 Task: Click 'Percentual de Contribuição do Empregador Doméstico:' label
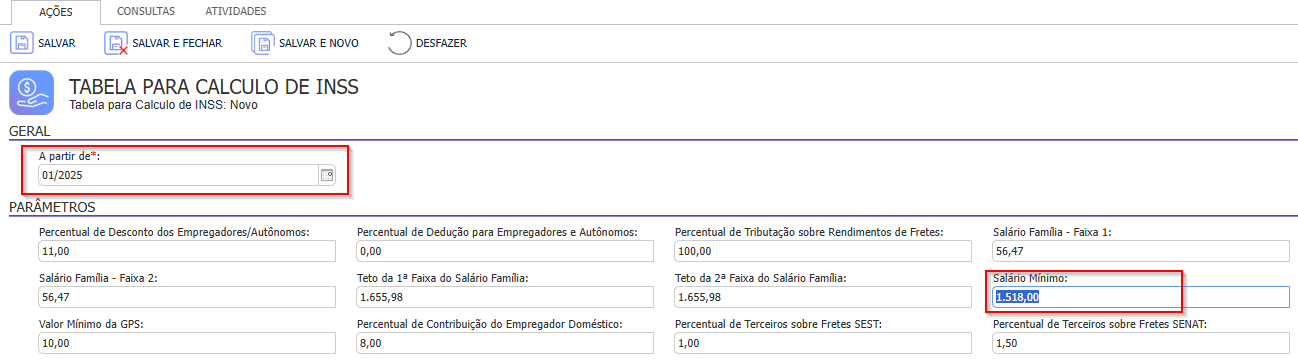(x=489, y=324)
